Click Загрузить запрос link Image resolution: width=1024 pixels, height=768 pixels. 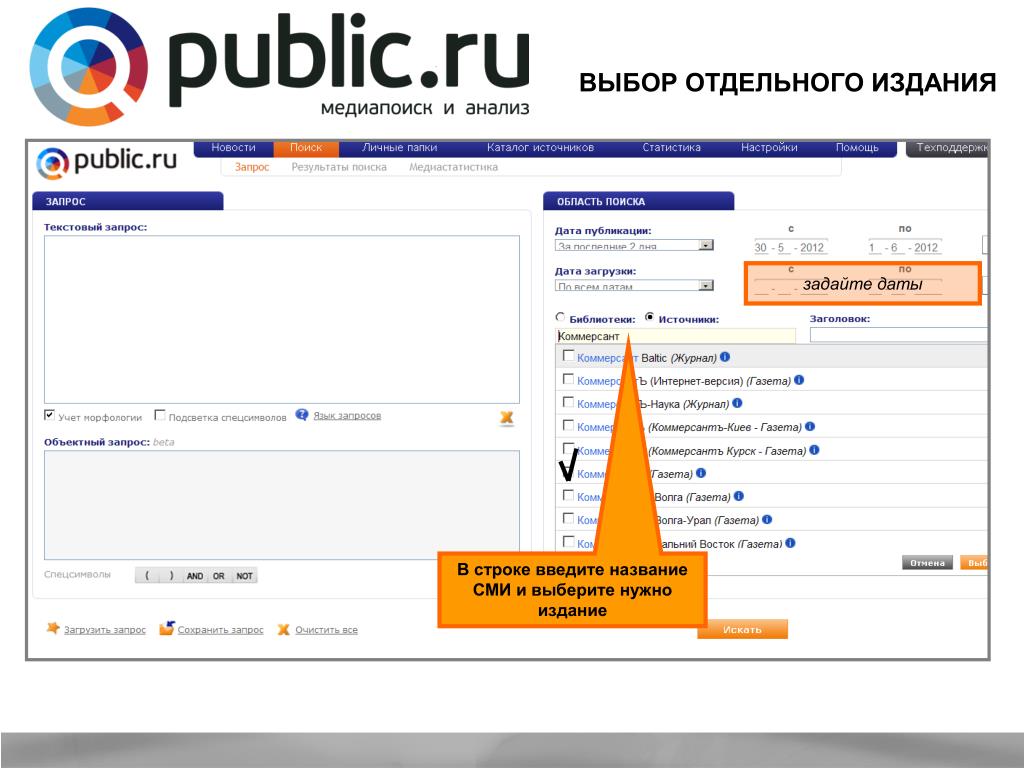click(104, 630)
